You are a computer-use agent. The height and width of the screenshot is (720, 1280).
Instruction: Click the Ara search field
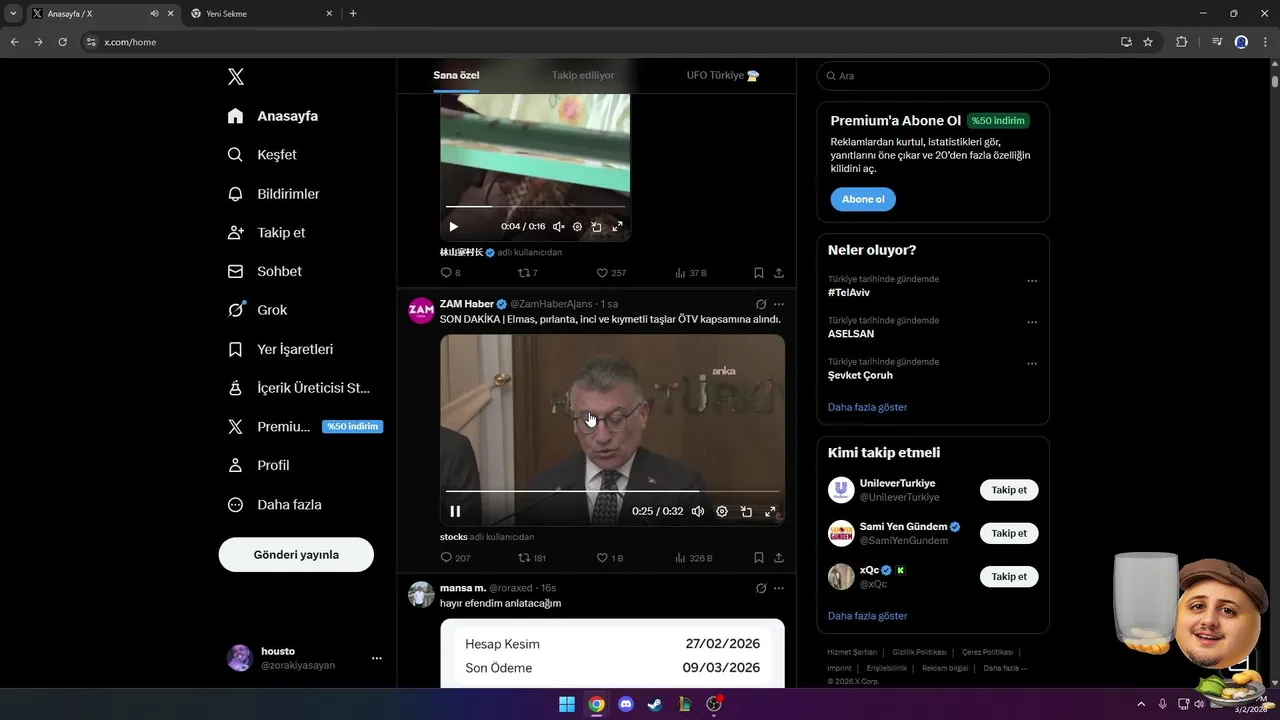tap(933, 76)
